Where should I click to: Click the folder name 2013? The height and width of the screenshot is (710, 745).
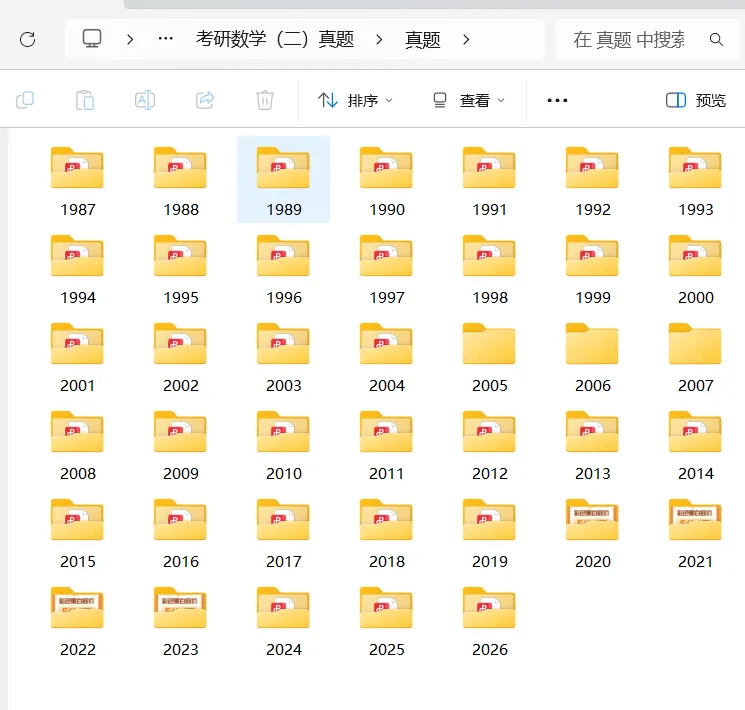592,473
